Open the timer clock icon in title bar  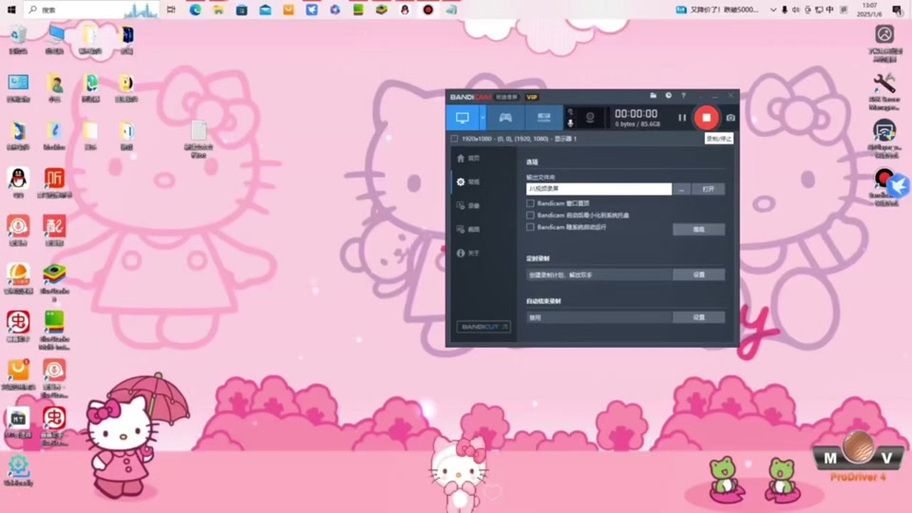click(x=668, y=95)
